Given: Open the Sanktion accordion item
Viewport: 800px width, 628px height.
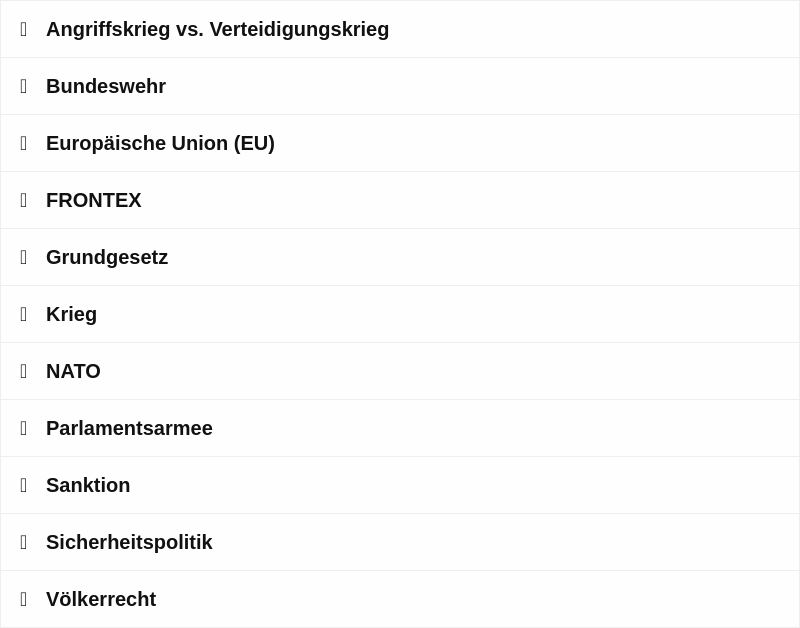Looking at the screenshot, I should tap(400, 485).
